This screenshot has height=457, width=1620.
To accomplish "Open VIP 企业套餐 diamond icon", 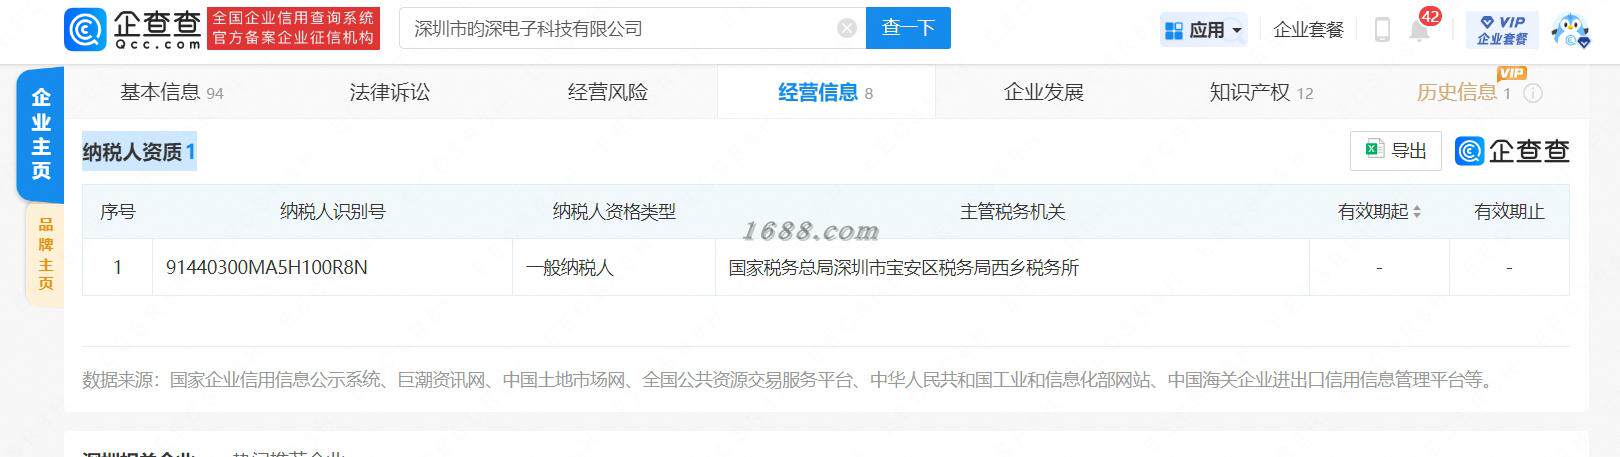I will (x=1502, y=29).
